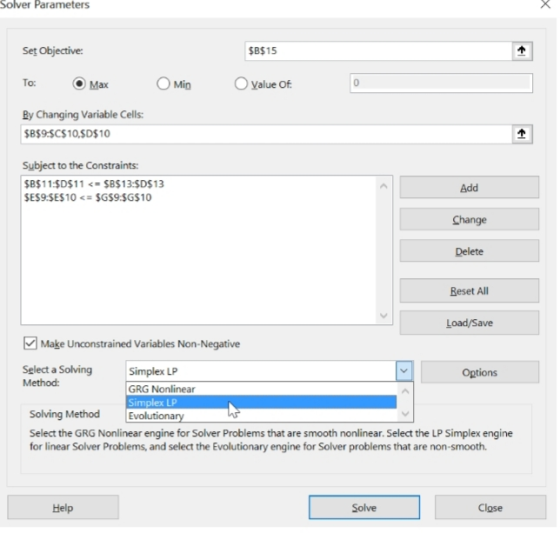This screenshot has height=533, width=560.
Task: Click the constraints list scroll-up arrow
Action: point(384,186)
